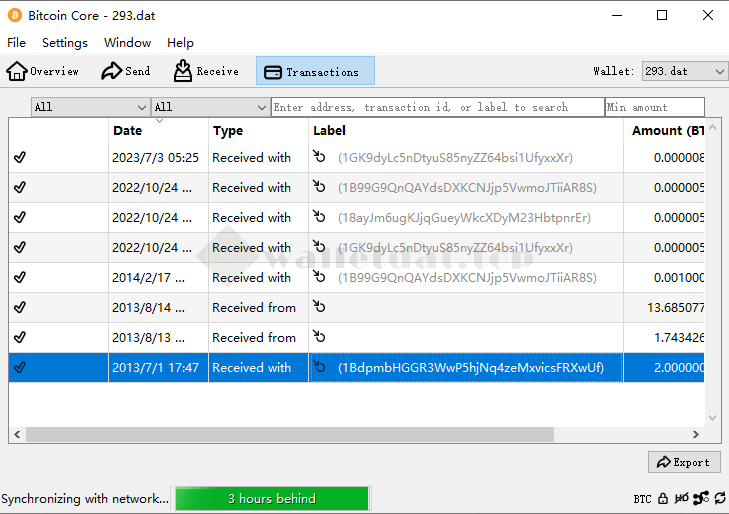Viewport: 729px width, 514px height.
Task: Click the BTC unit selector
Action: [642, 498]
